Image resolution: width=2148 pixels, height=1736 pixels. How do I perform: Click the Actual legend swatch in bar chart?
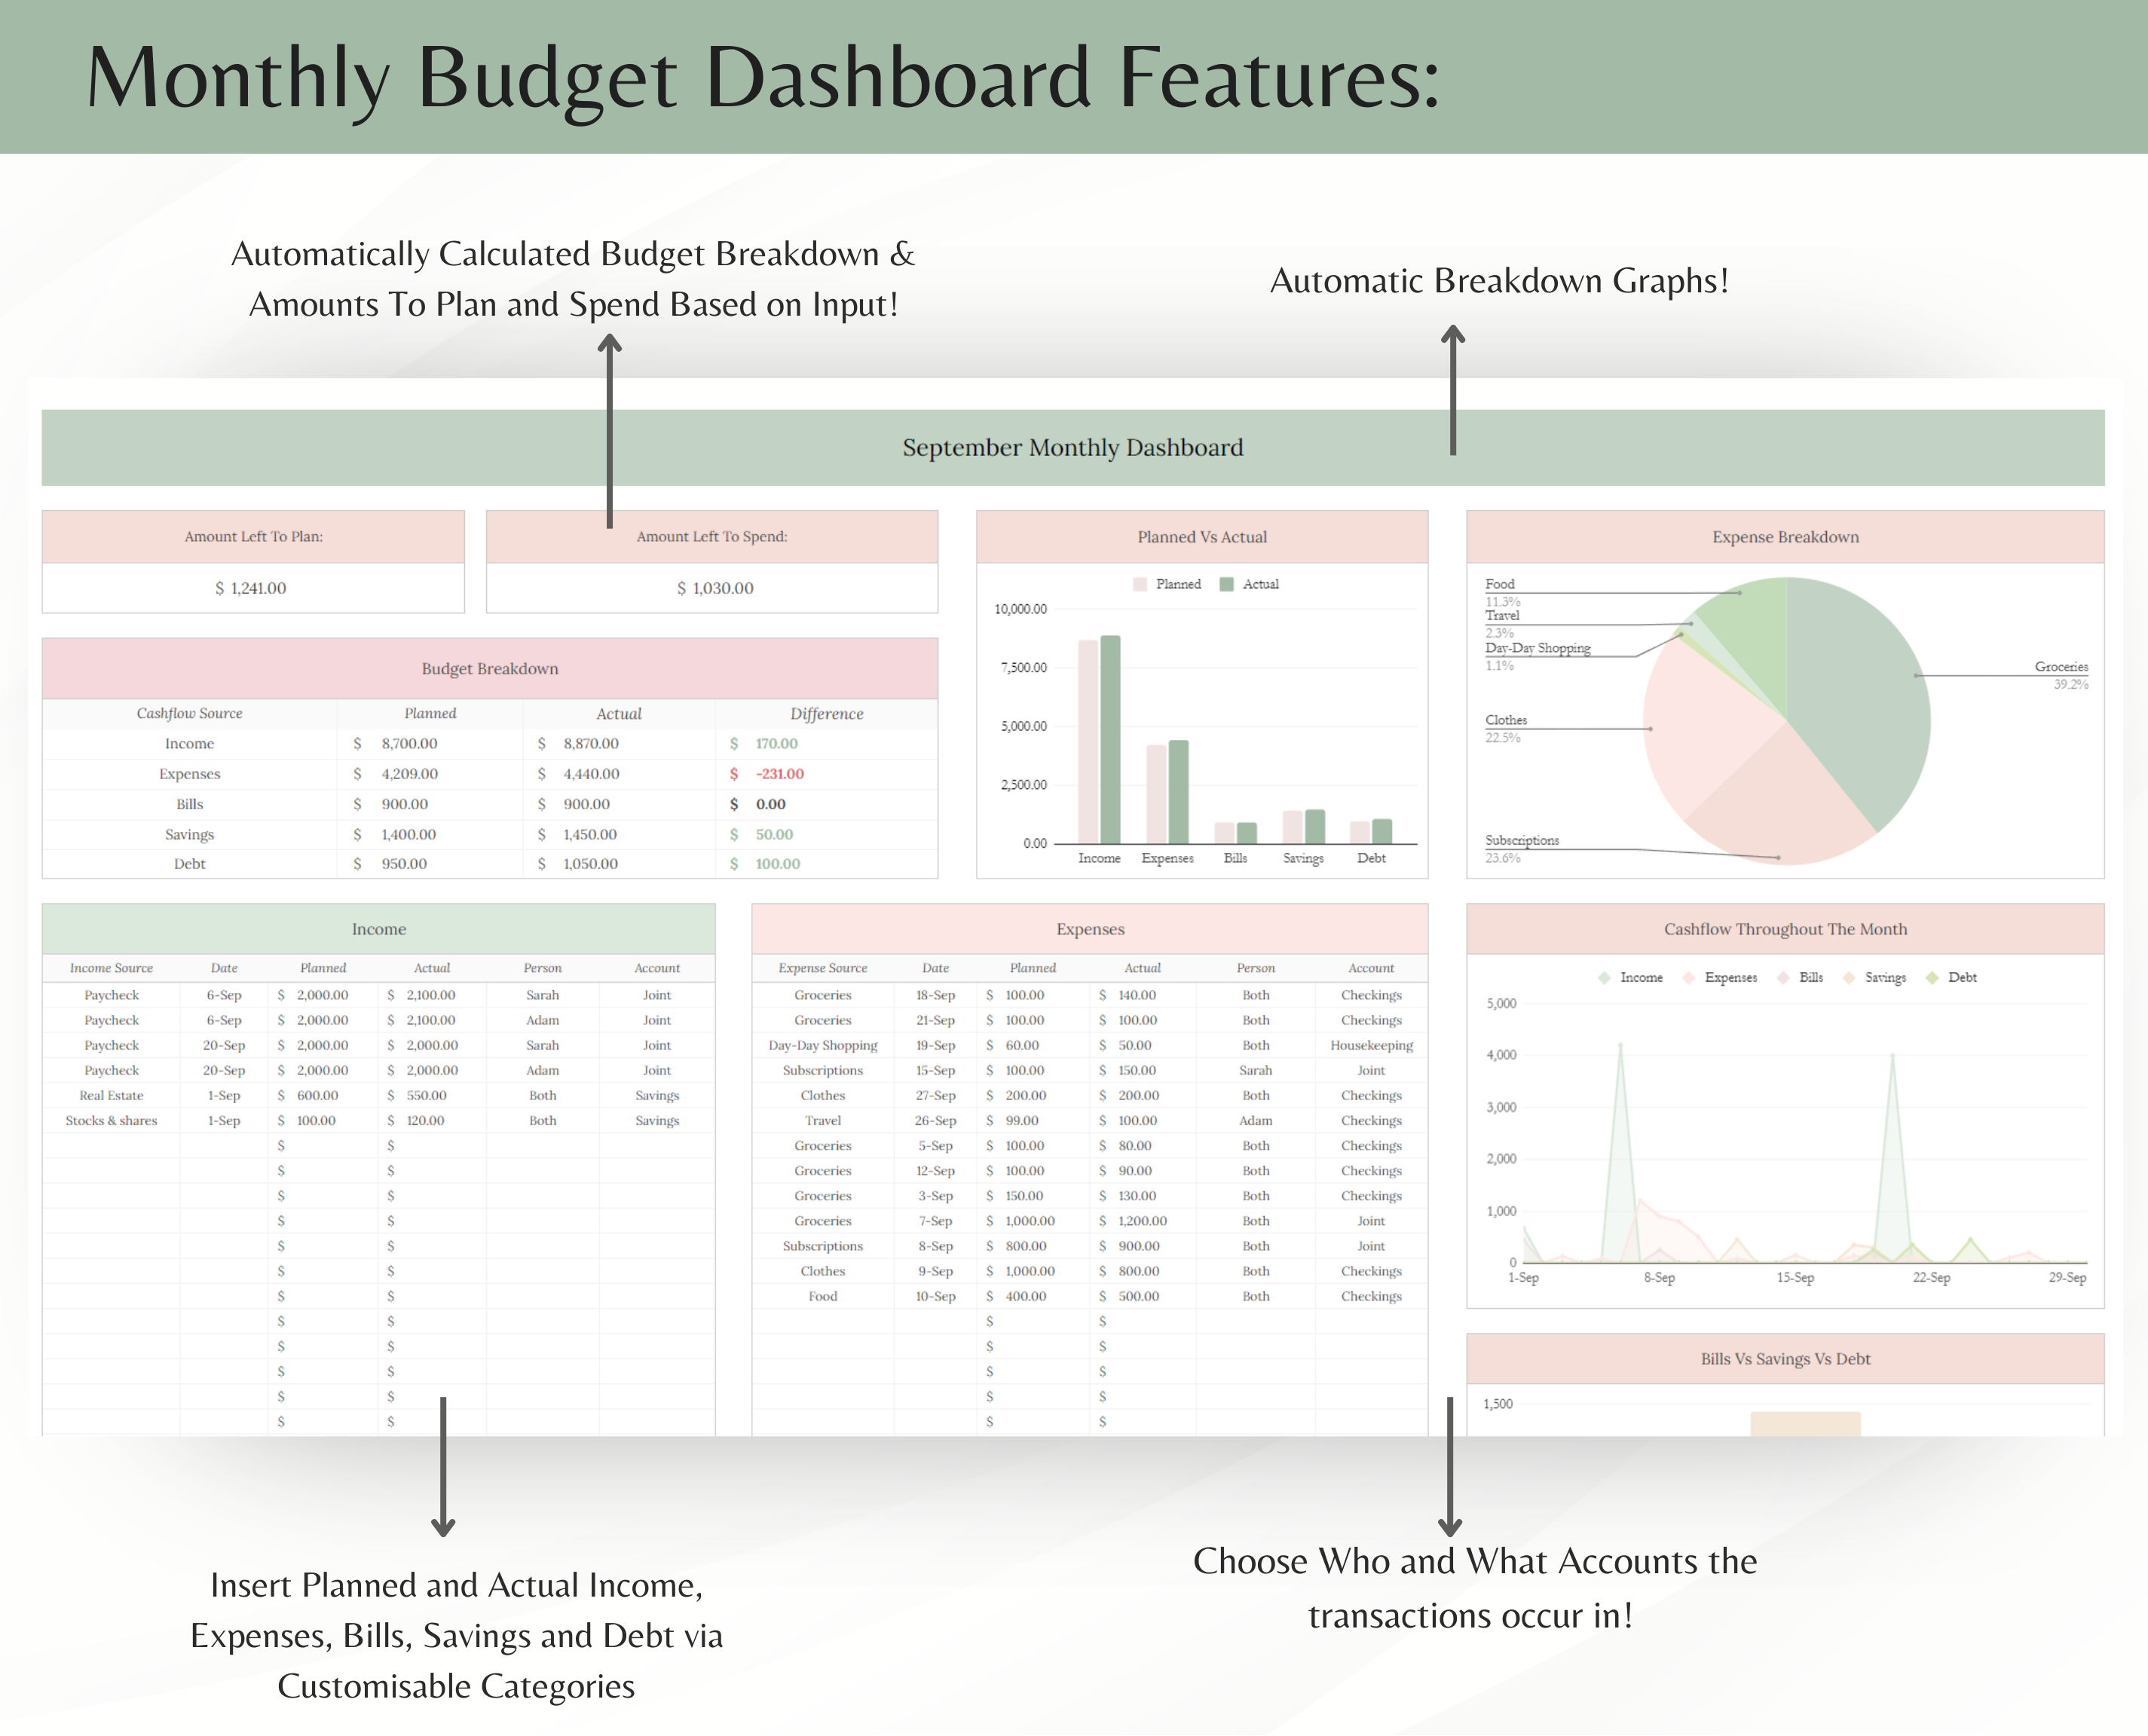(1226, 584)
